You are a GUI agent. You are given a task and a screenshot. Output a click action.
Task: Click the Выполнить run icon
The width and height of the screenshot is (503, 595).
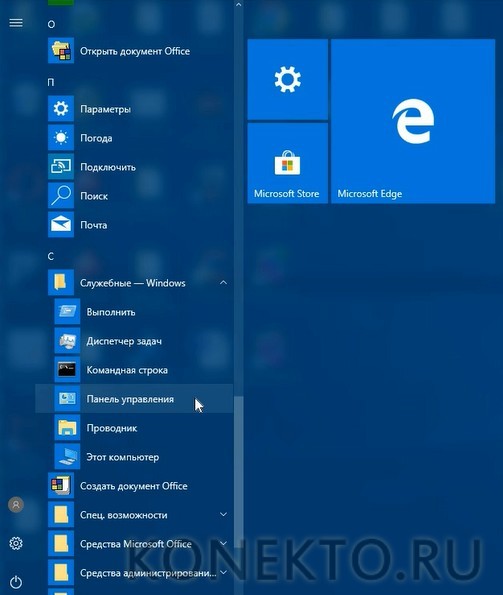[67, 312]
